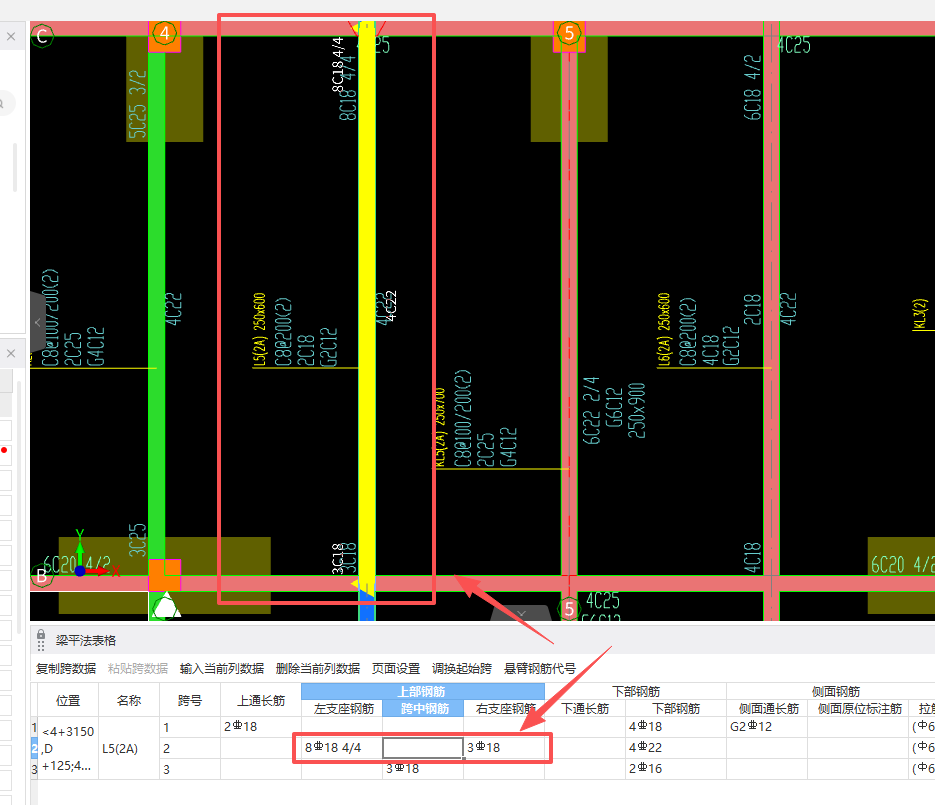
Task: Select the 2⌀18 top through bar cell
Action: click(x=261, y=726)
